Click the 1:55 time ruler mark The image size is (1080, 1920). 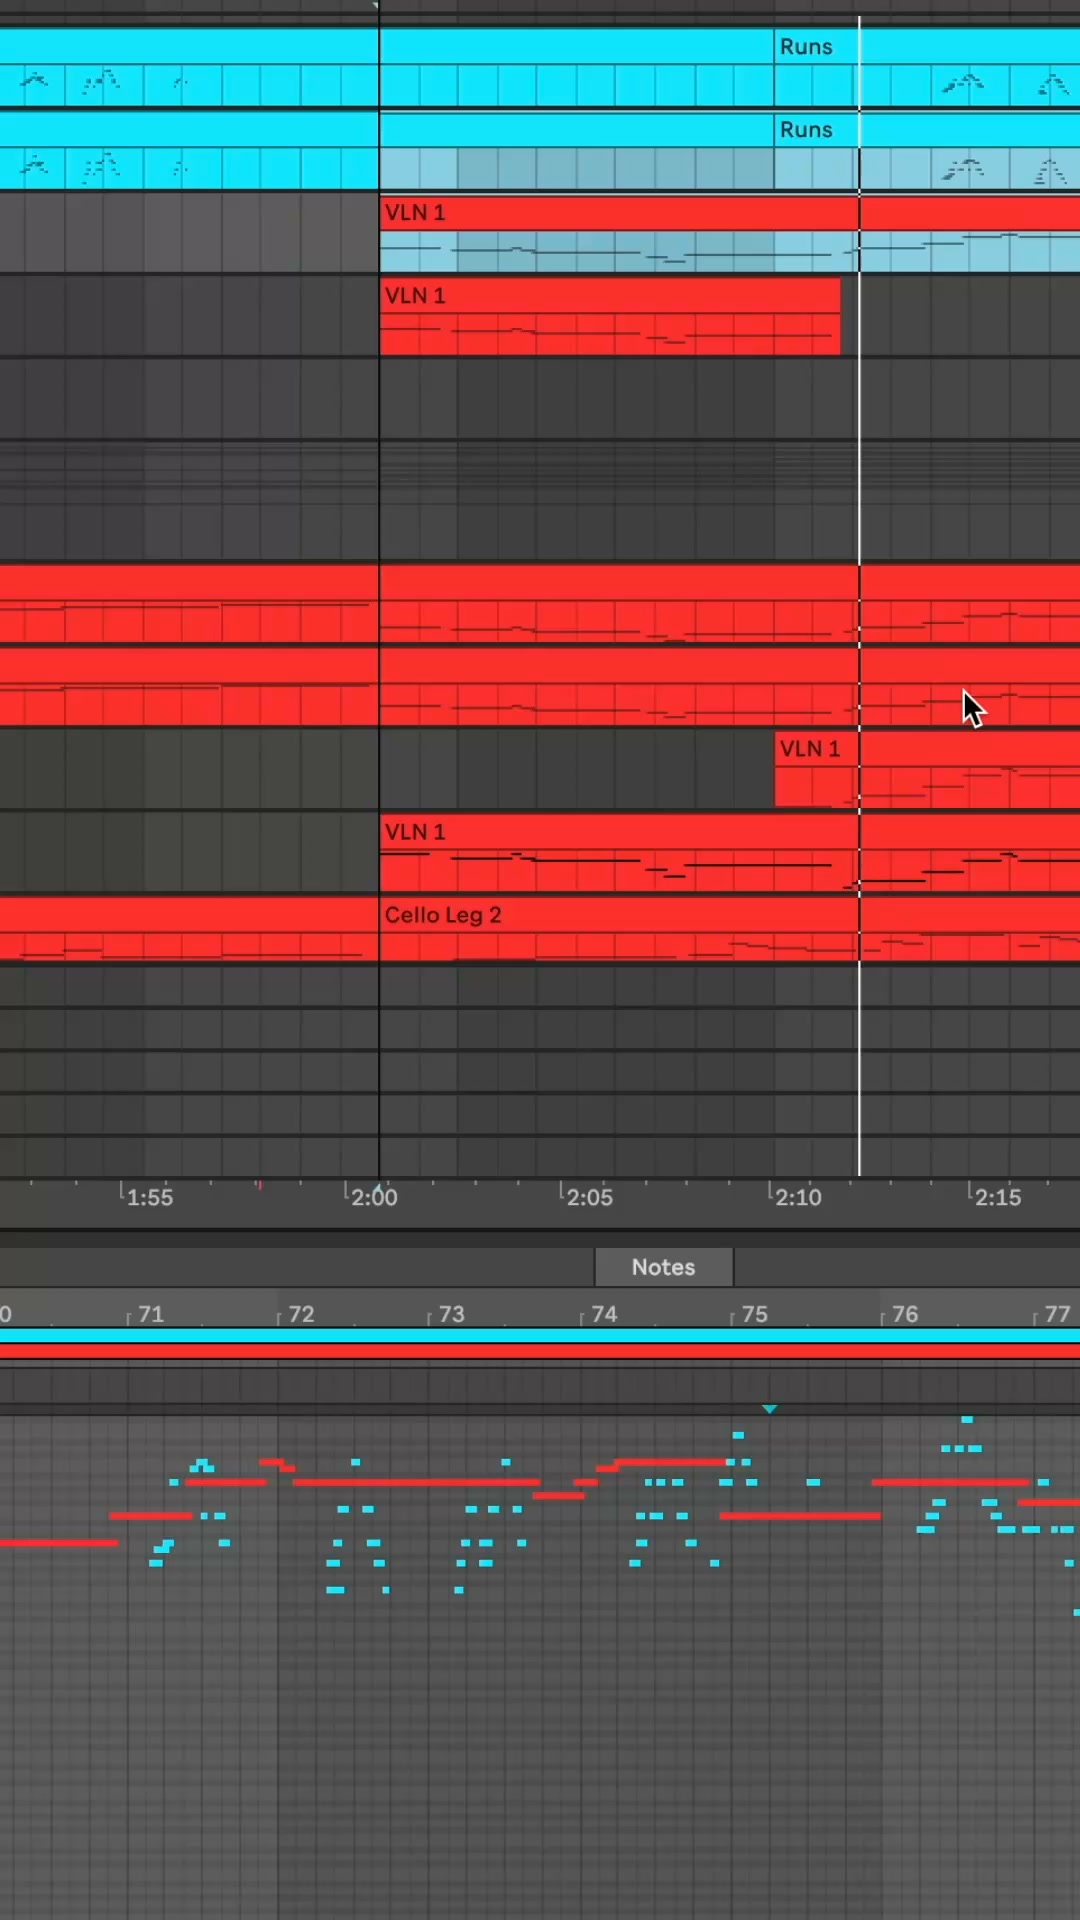[x=149, y=1197]
